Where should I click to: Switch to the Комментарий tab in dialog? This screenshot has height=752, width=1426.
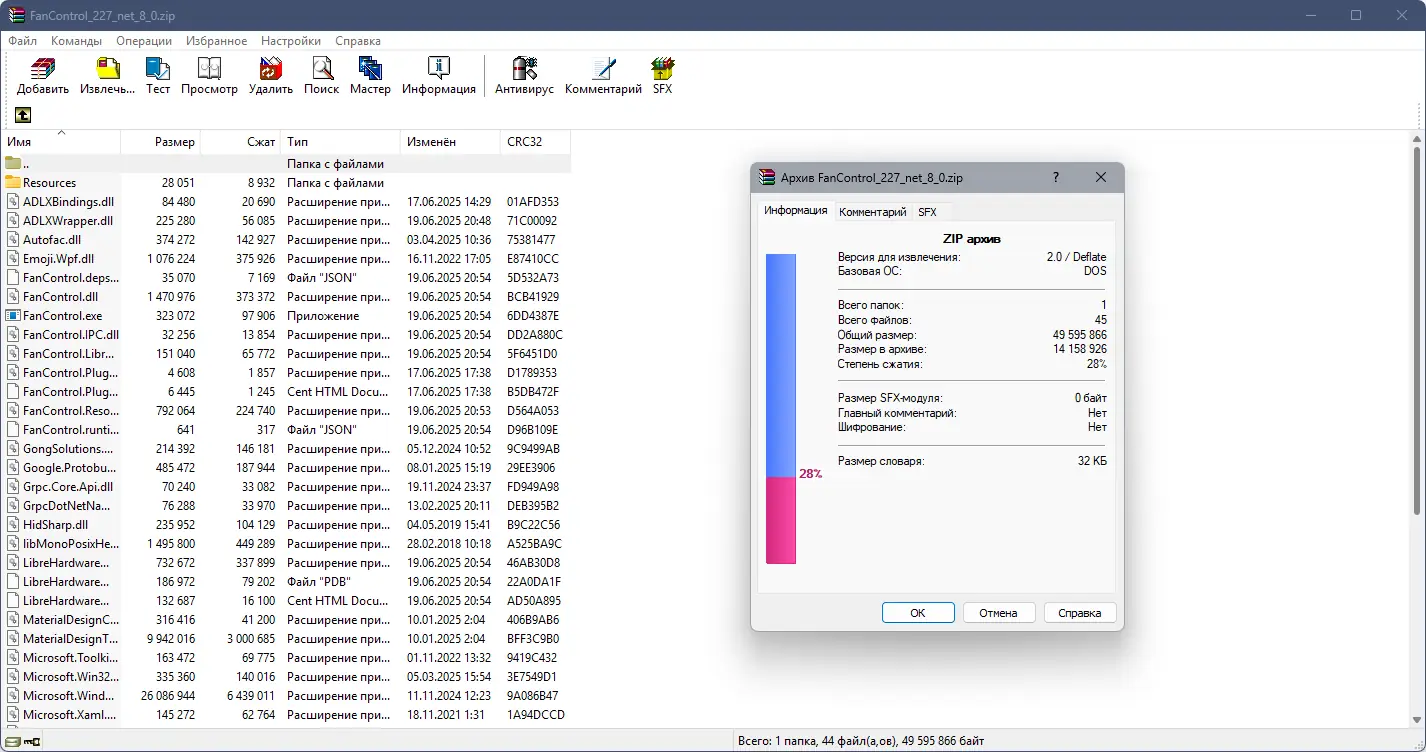tap(873, 212)
